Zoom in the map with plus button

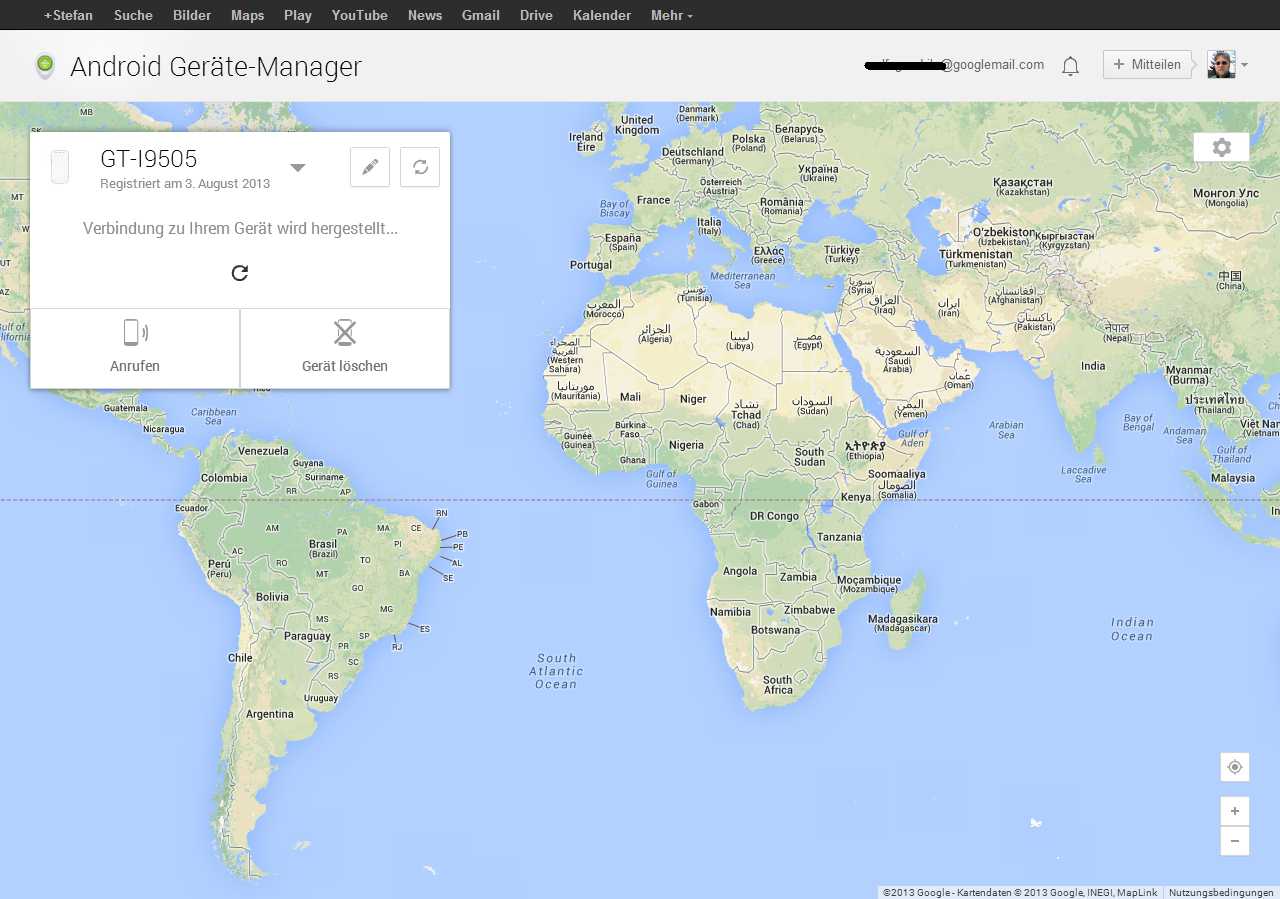coord(1235,811)
